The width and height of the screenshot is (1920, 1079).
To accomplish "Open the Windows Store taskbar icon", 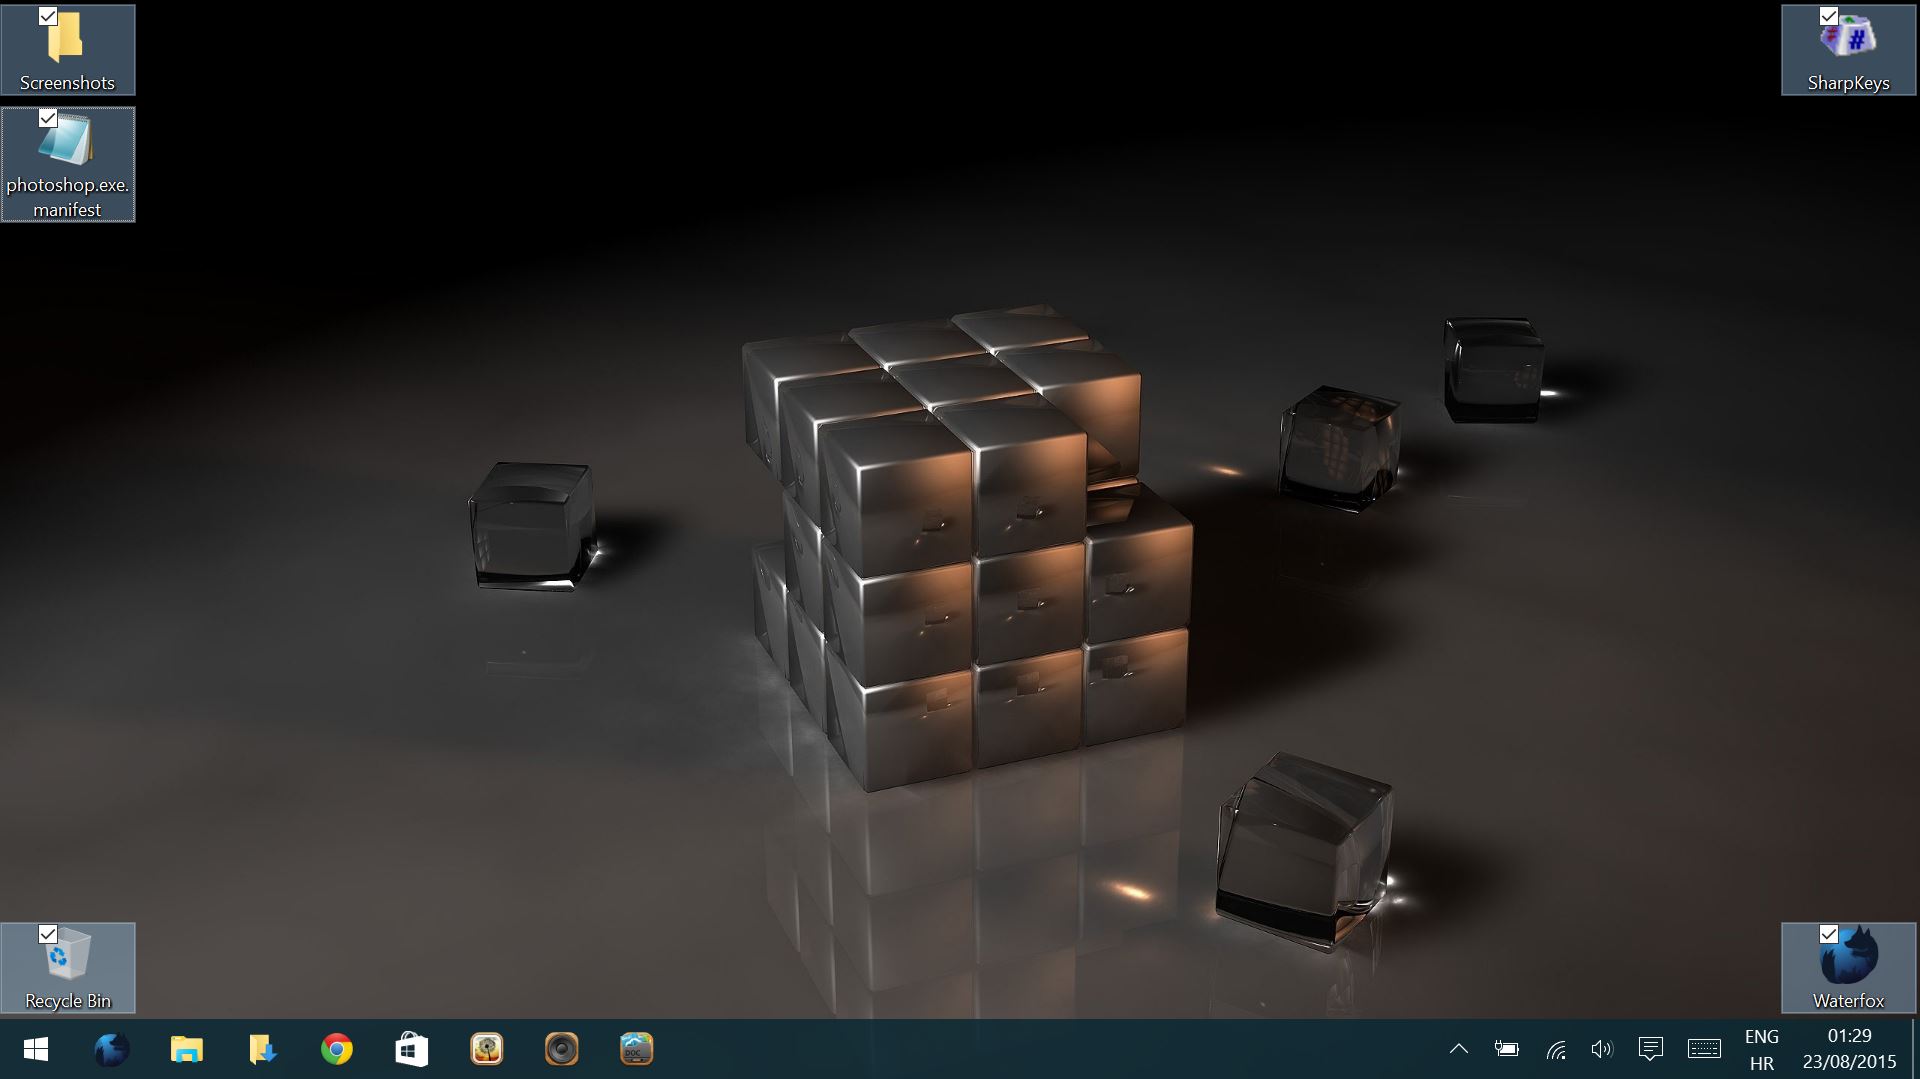I will tap(412, 1049).
